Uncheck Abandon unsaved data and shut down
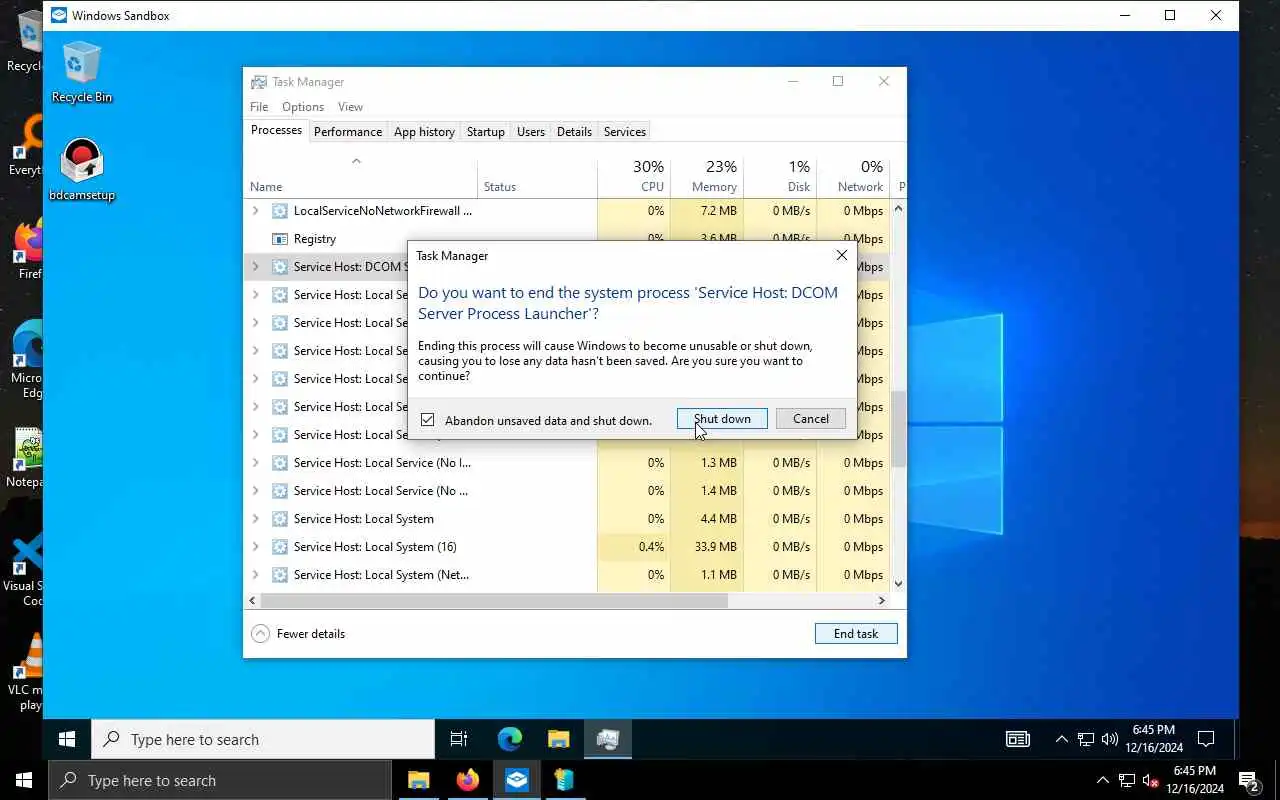This screenshot has height=800, width=1280. (x=428, y=420)
